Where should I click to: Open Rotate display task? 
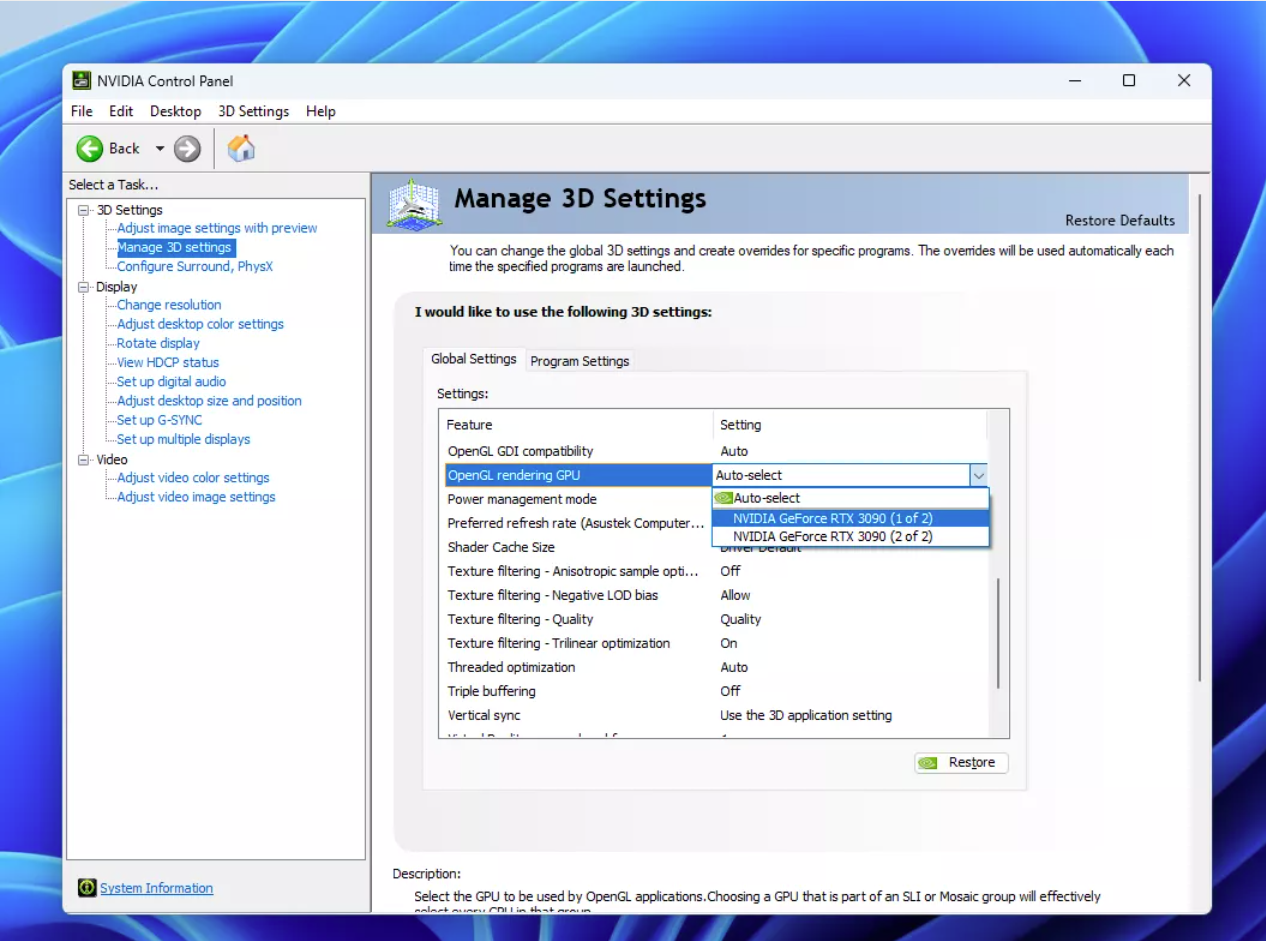pyautogui.click(x=158, y=343)
